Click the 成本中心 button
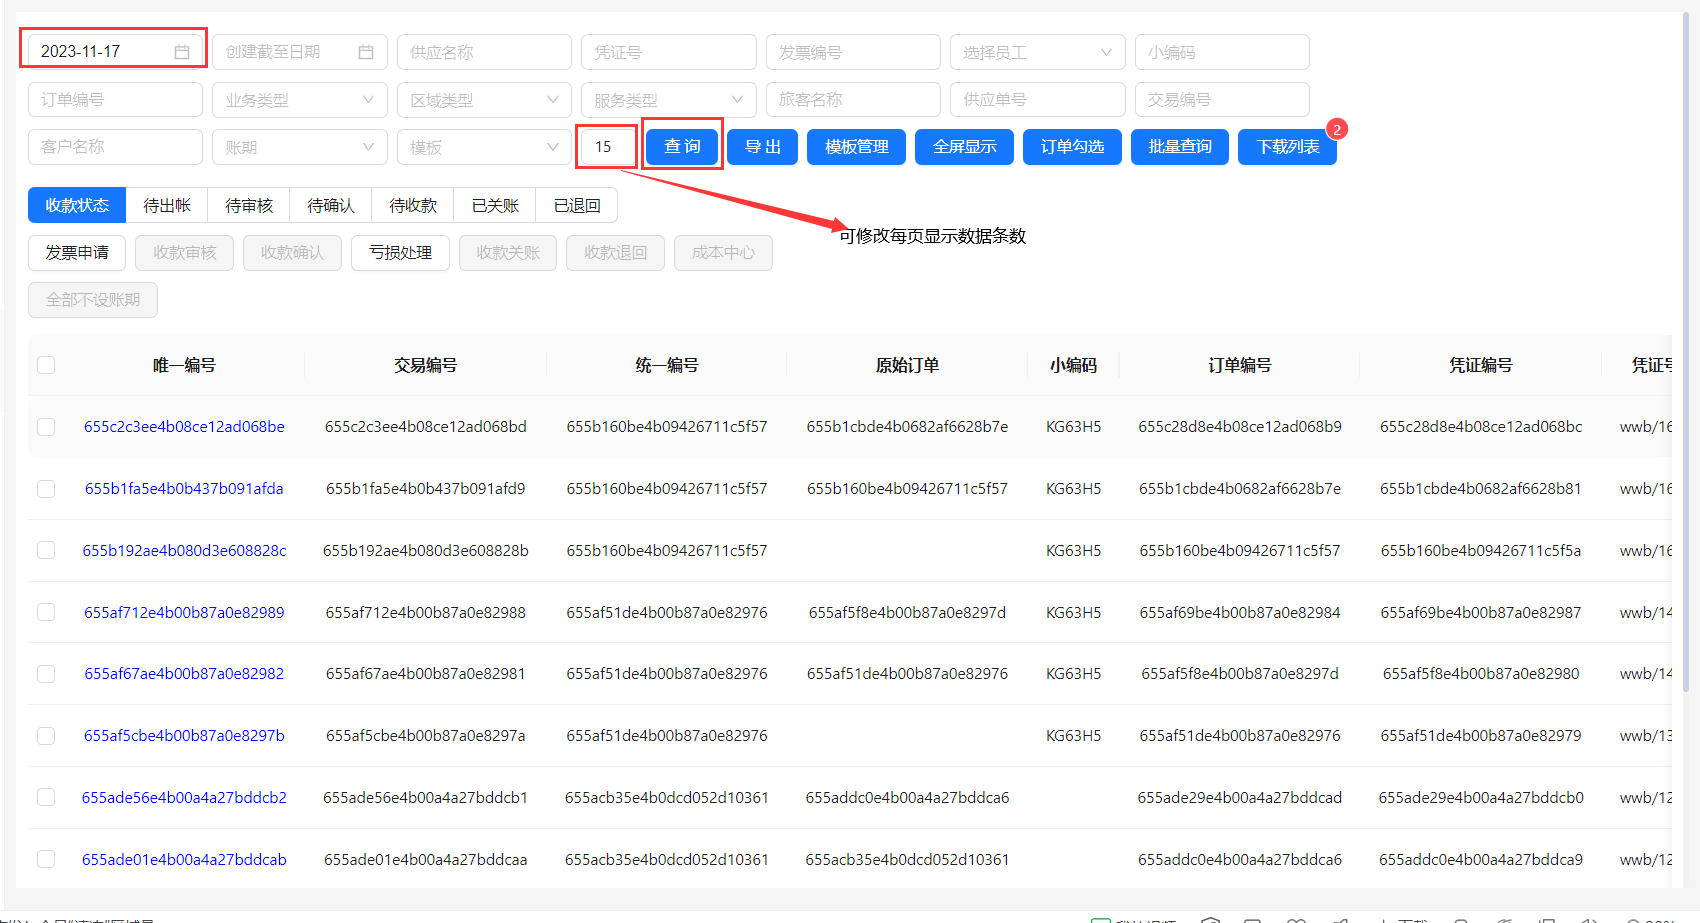 pyautogui.click(x=723, y=253)
